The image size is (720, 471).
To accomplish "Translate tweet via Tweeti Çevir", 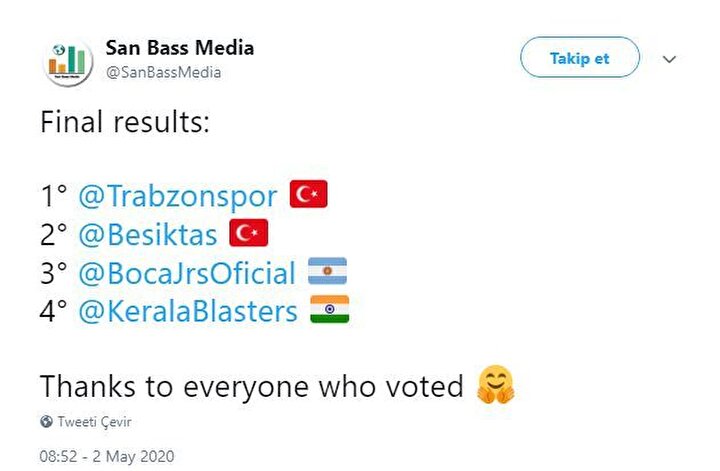I will tap(95, 421).
